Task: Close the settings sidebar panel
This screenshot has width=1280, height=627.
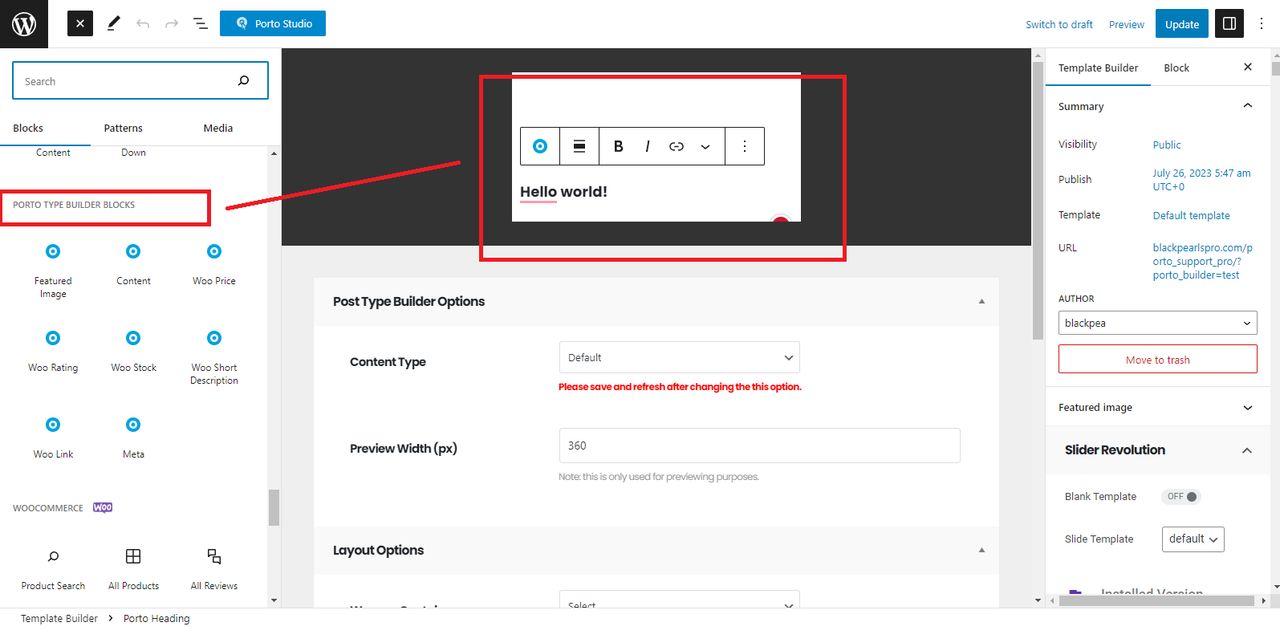Action: click(1247, 67)
